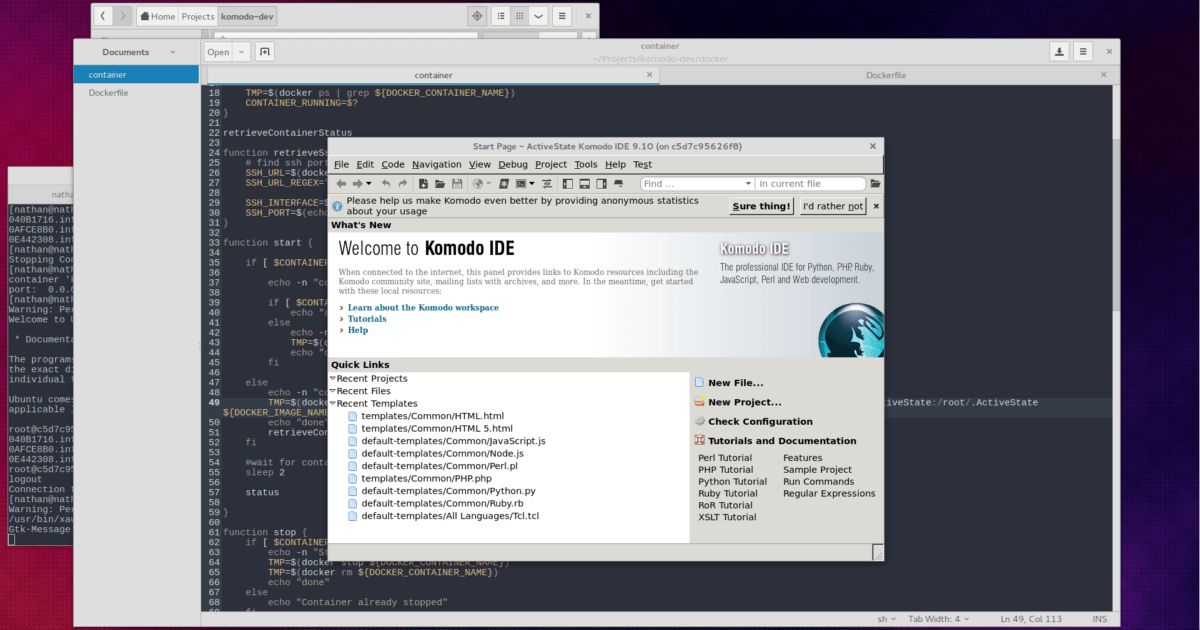Toggle Komodo's left pane visibility icon
The image size is (1200, 630).
(568, 184)
